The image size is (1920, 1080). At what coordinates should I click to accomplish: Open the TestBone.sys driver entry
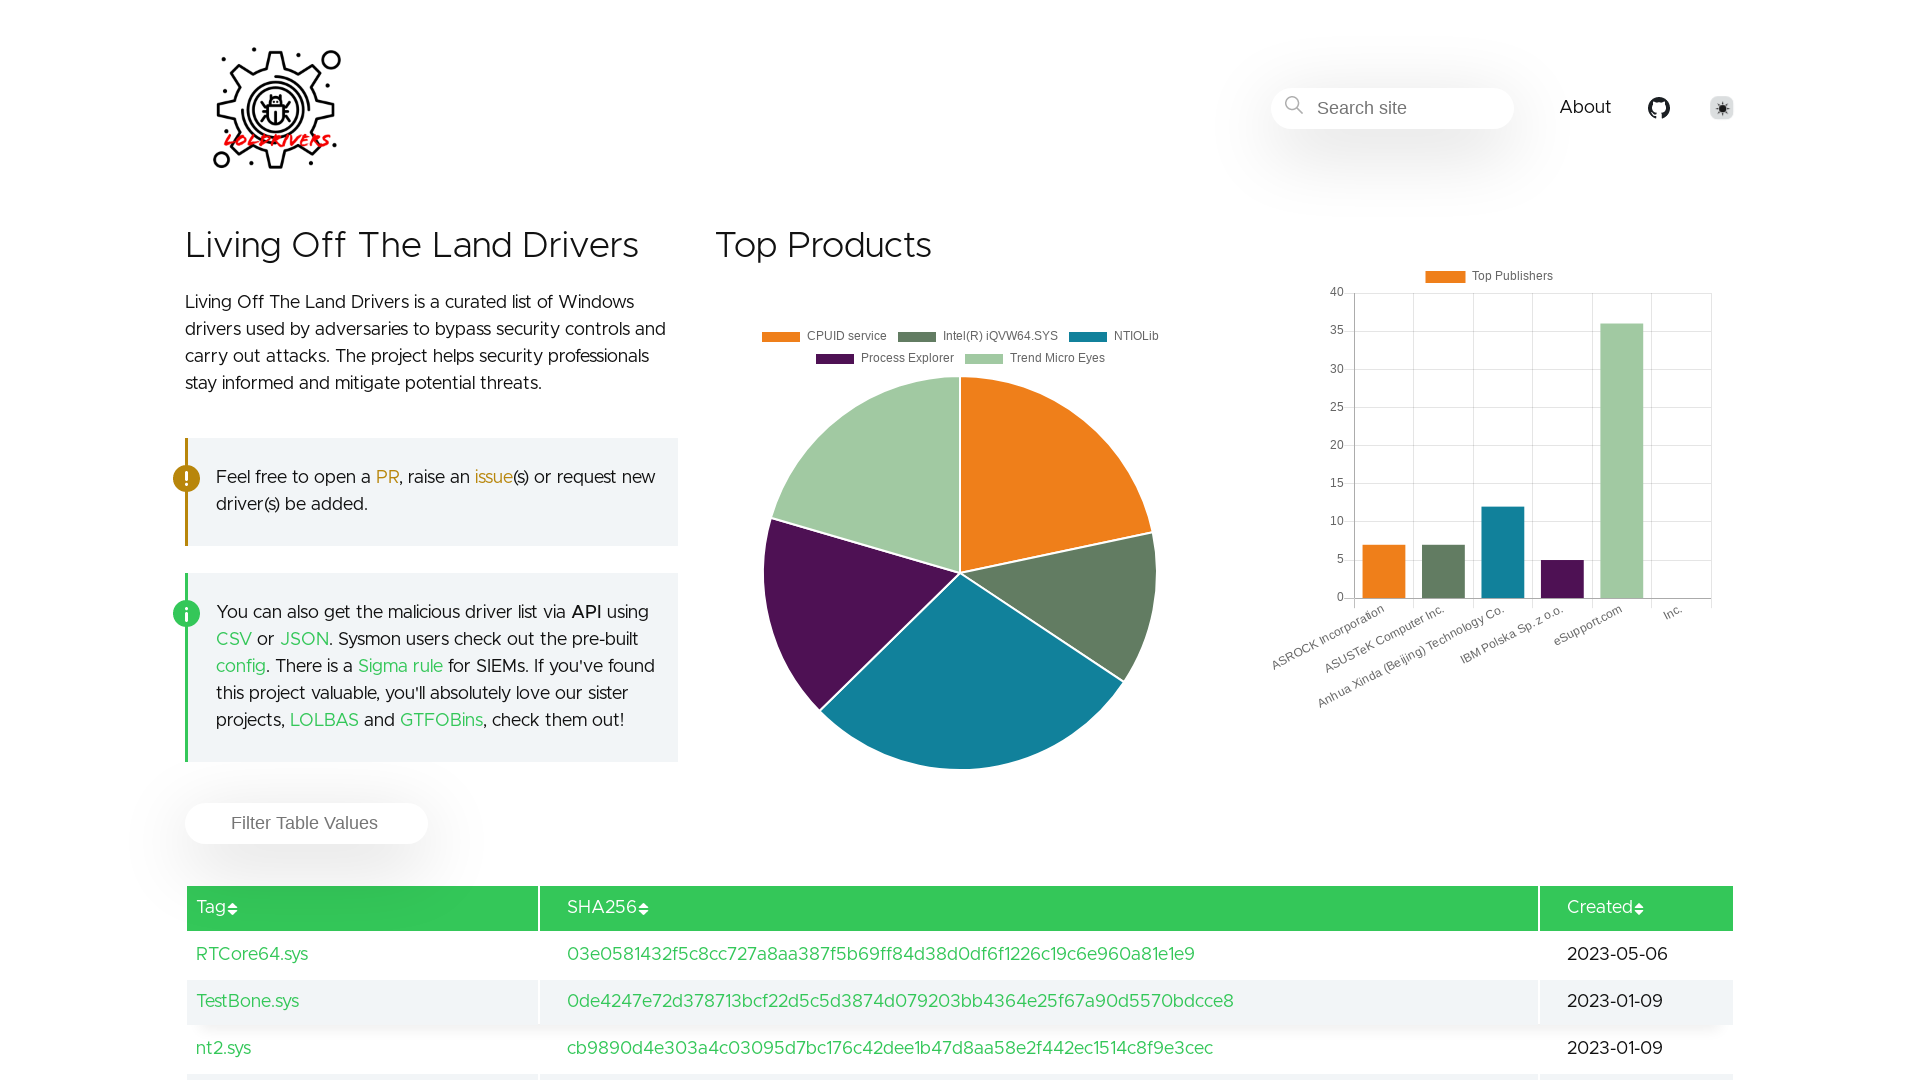coord(247,1002)
